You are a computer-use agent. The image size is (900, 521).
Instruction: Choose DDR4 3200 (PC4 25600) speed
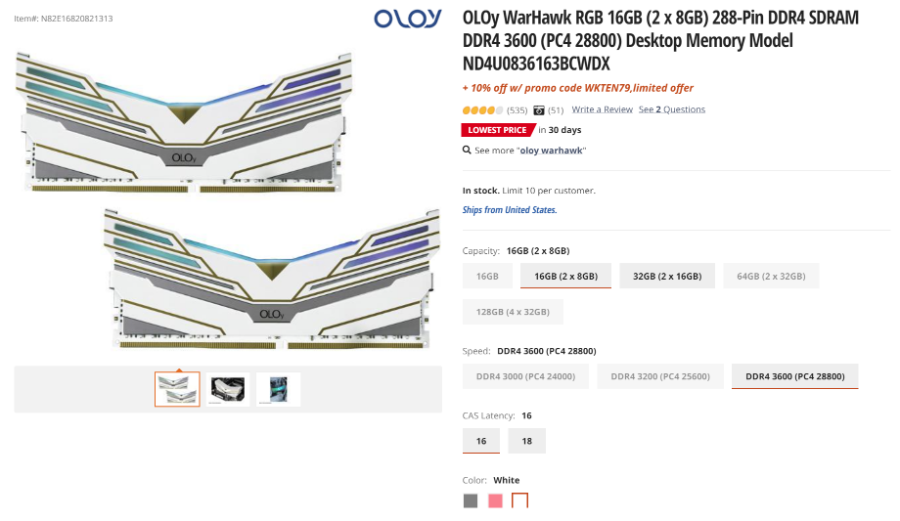pyautogui.click(x=660, y=376)
